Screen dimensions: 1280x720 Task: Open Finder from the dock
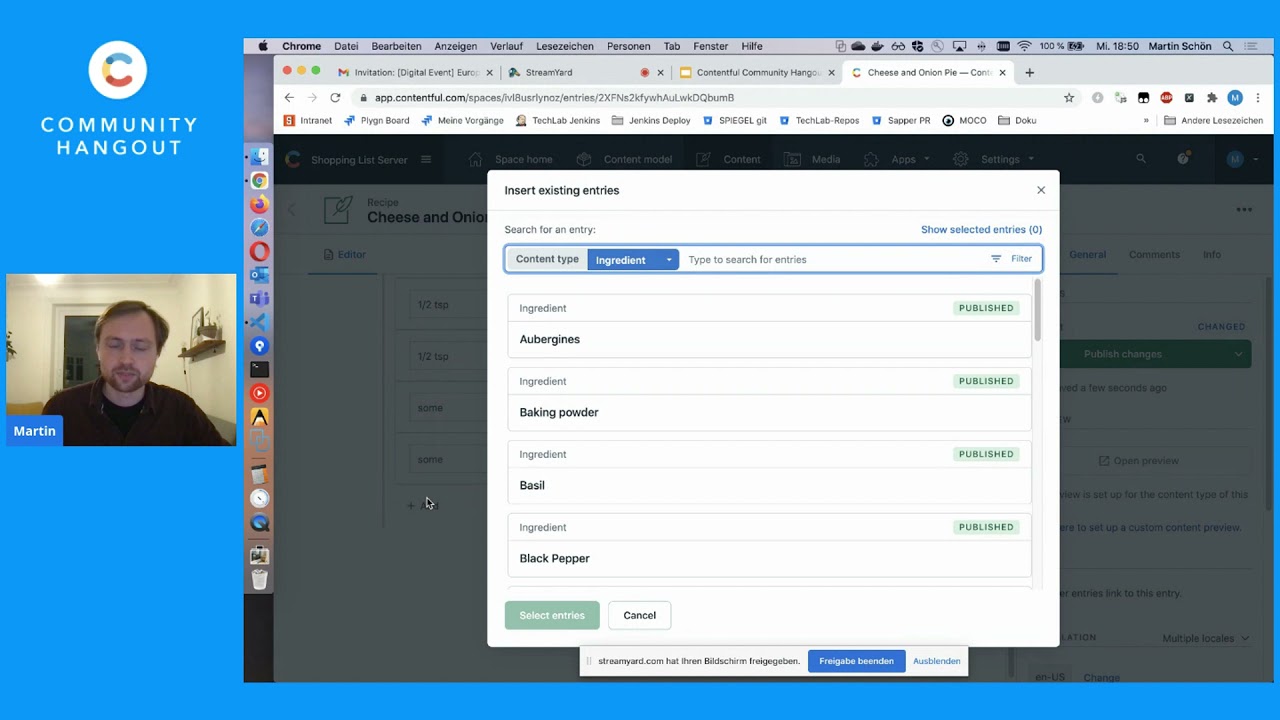tap(259, 157)
